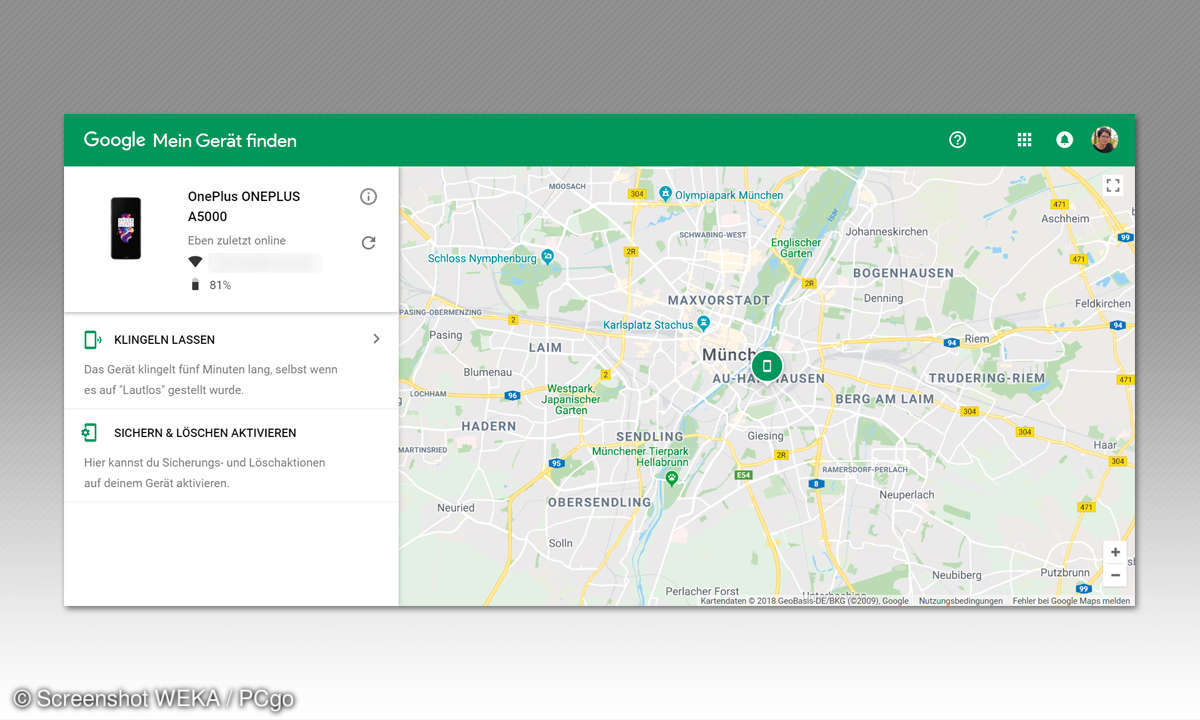Zoom out on the map

point(1115,575)
